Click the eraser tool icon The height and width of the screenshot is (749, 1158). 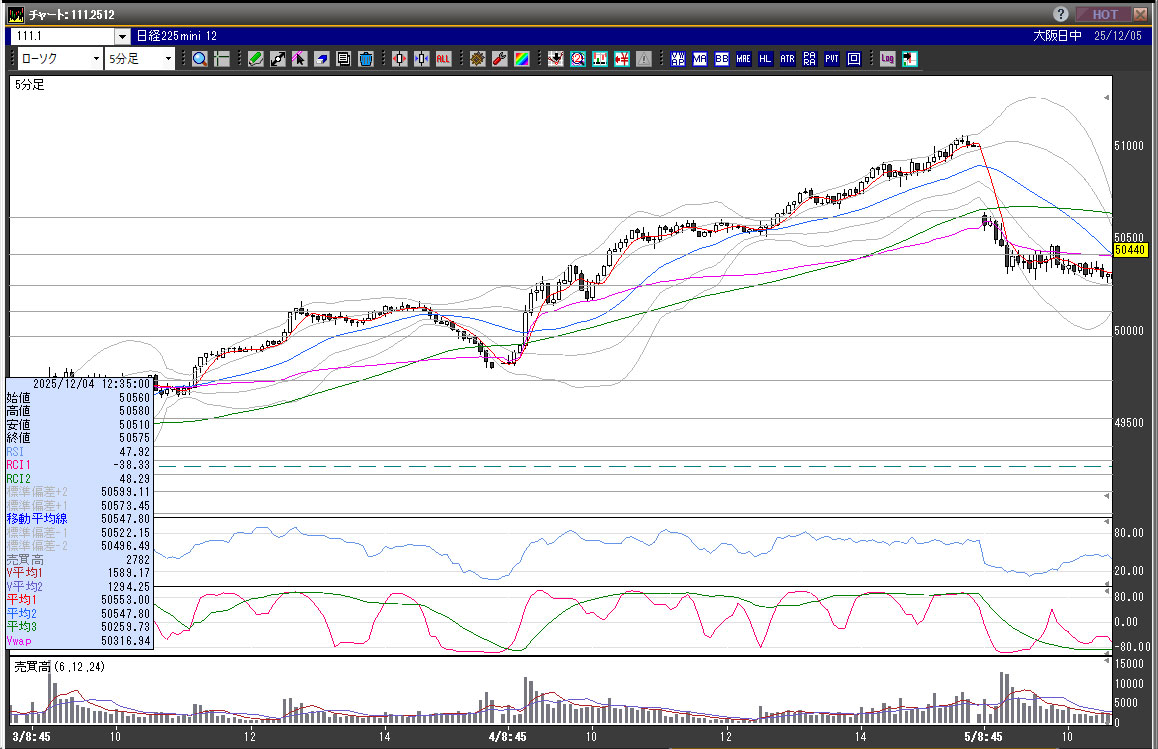point(322,59)
